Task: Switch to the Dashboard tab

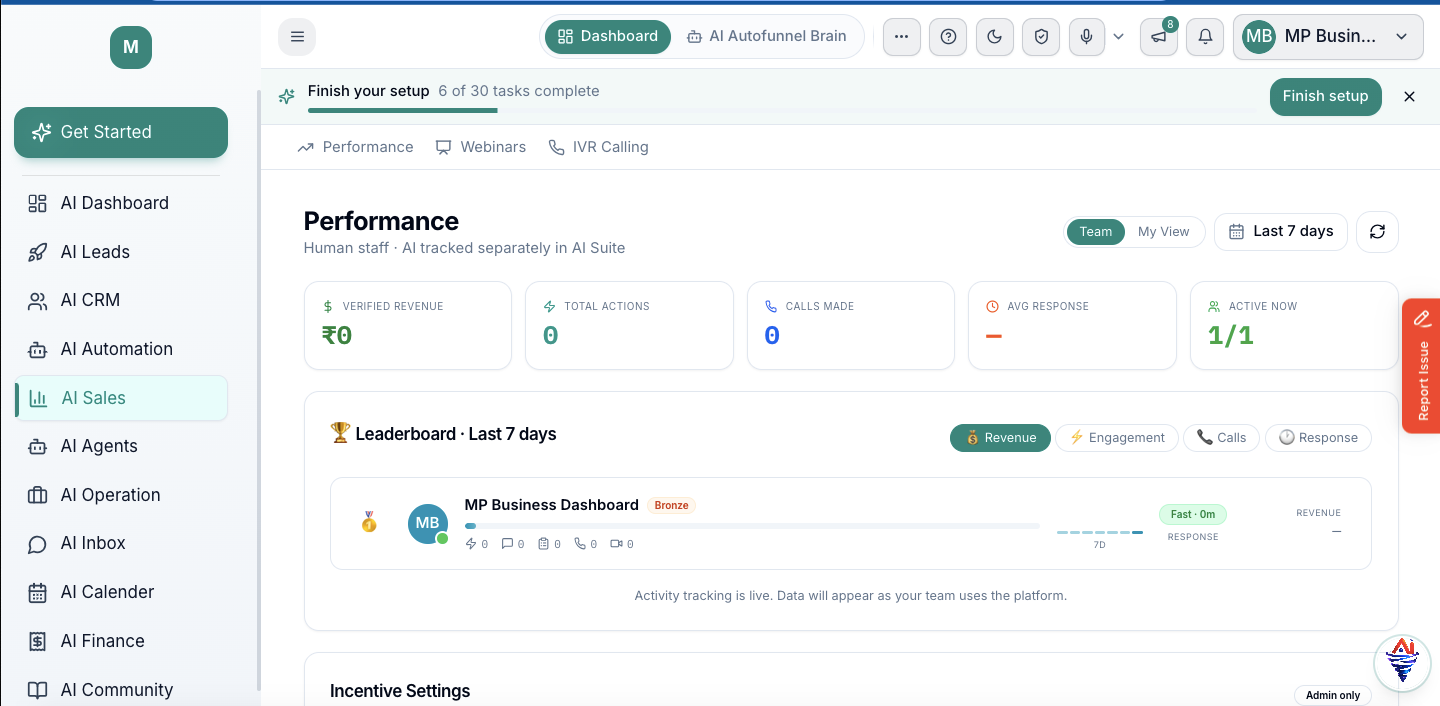Action: pos(608,36)
